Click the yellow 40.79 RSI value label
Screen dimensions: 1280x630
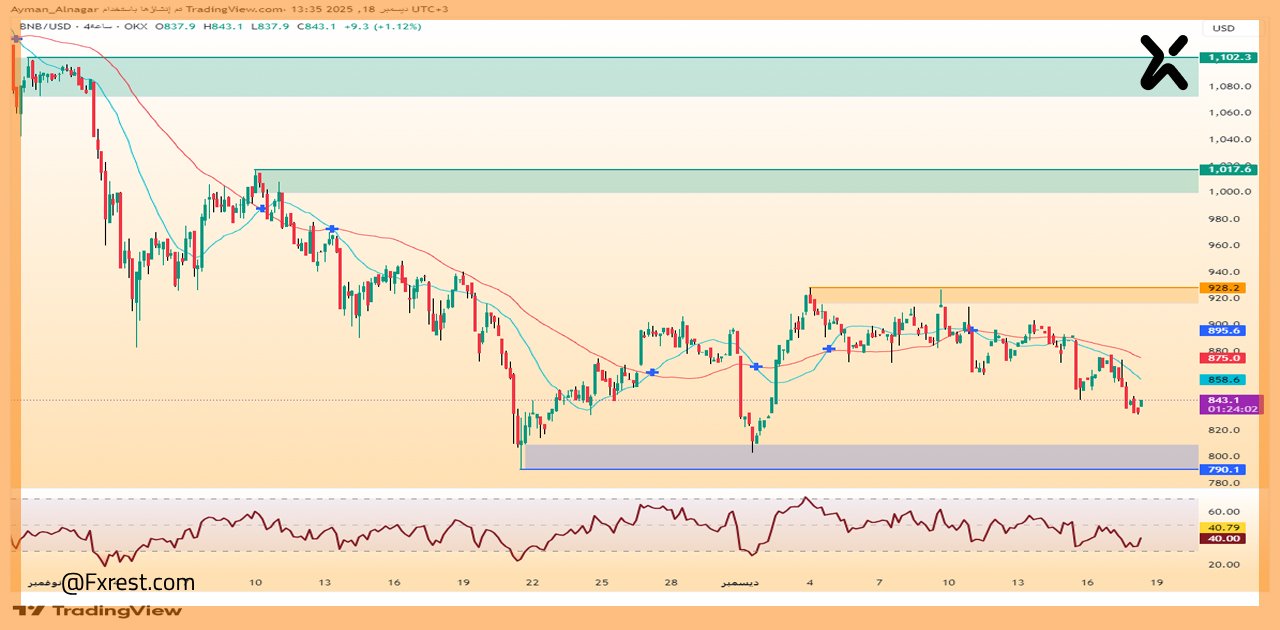pyautogui.click(x=1224, y=527)
